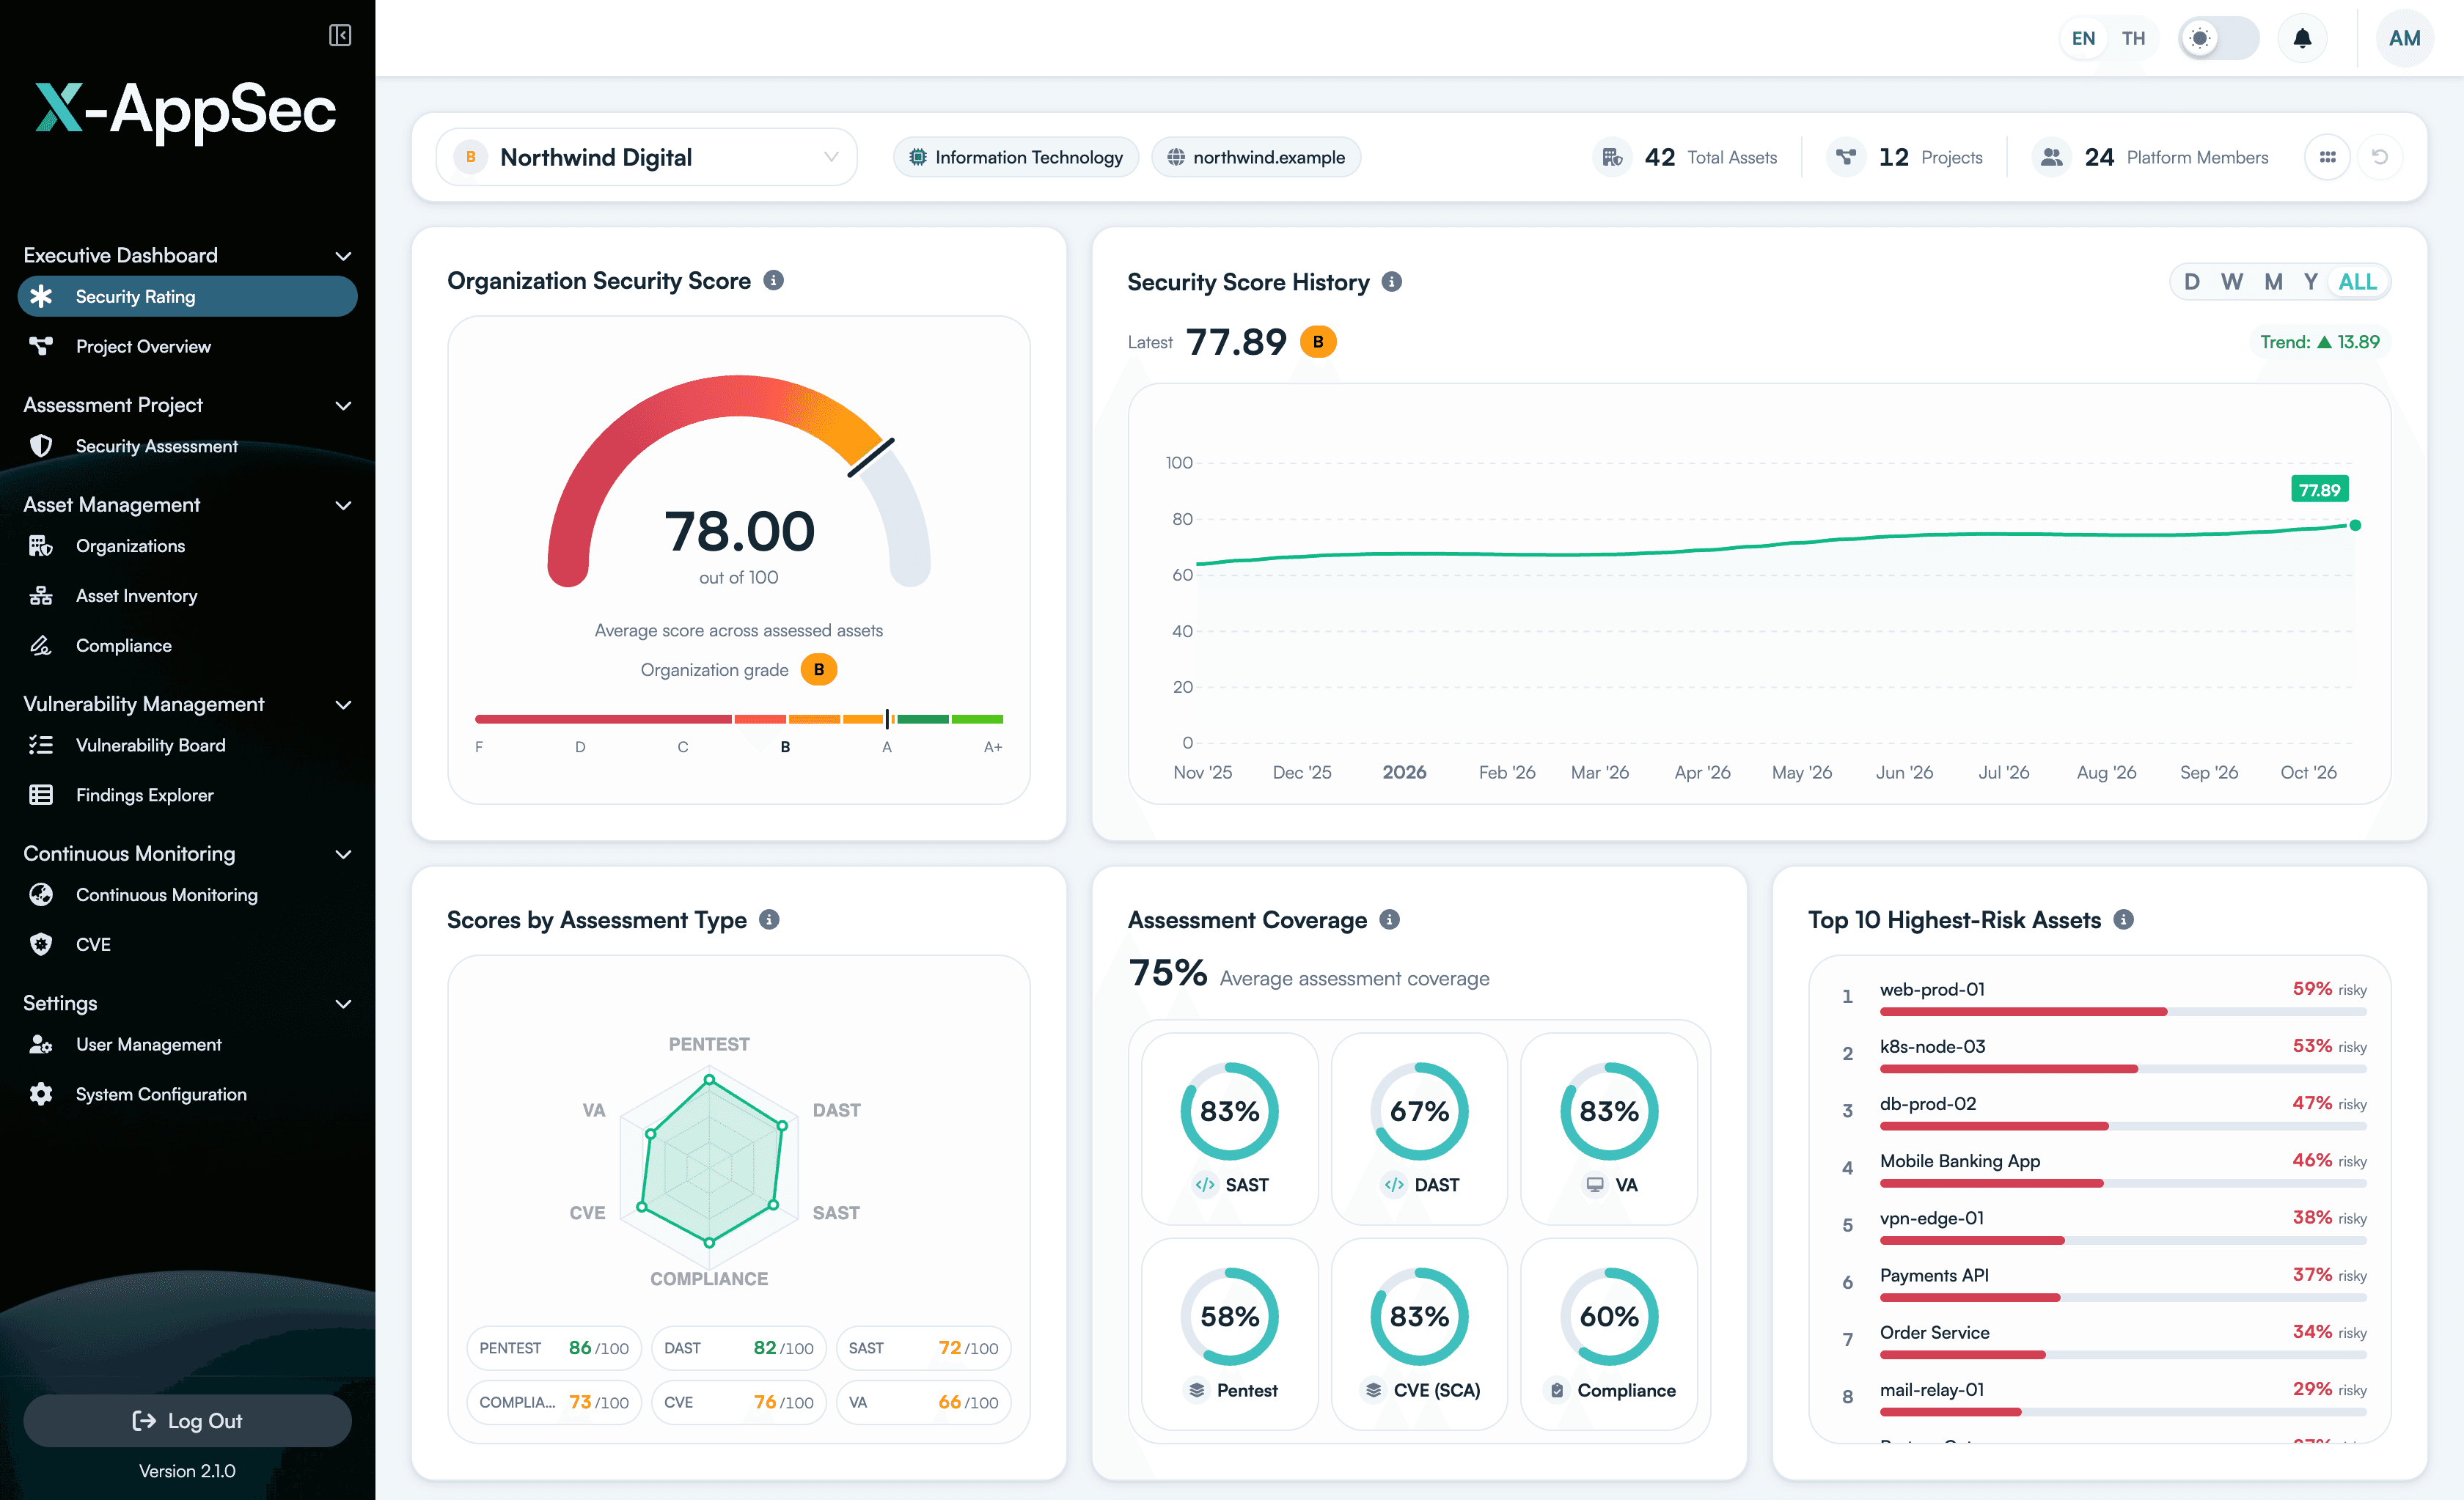Open System Configuration gear item
Screen dimensions: 2464x1500
(x=187, y=1094)
